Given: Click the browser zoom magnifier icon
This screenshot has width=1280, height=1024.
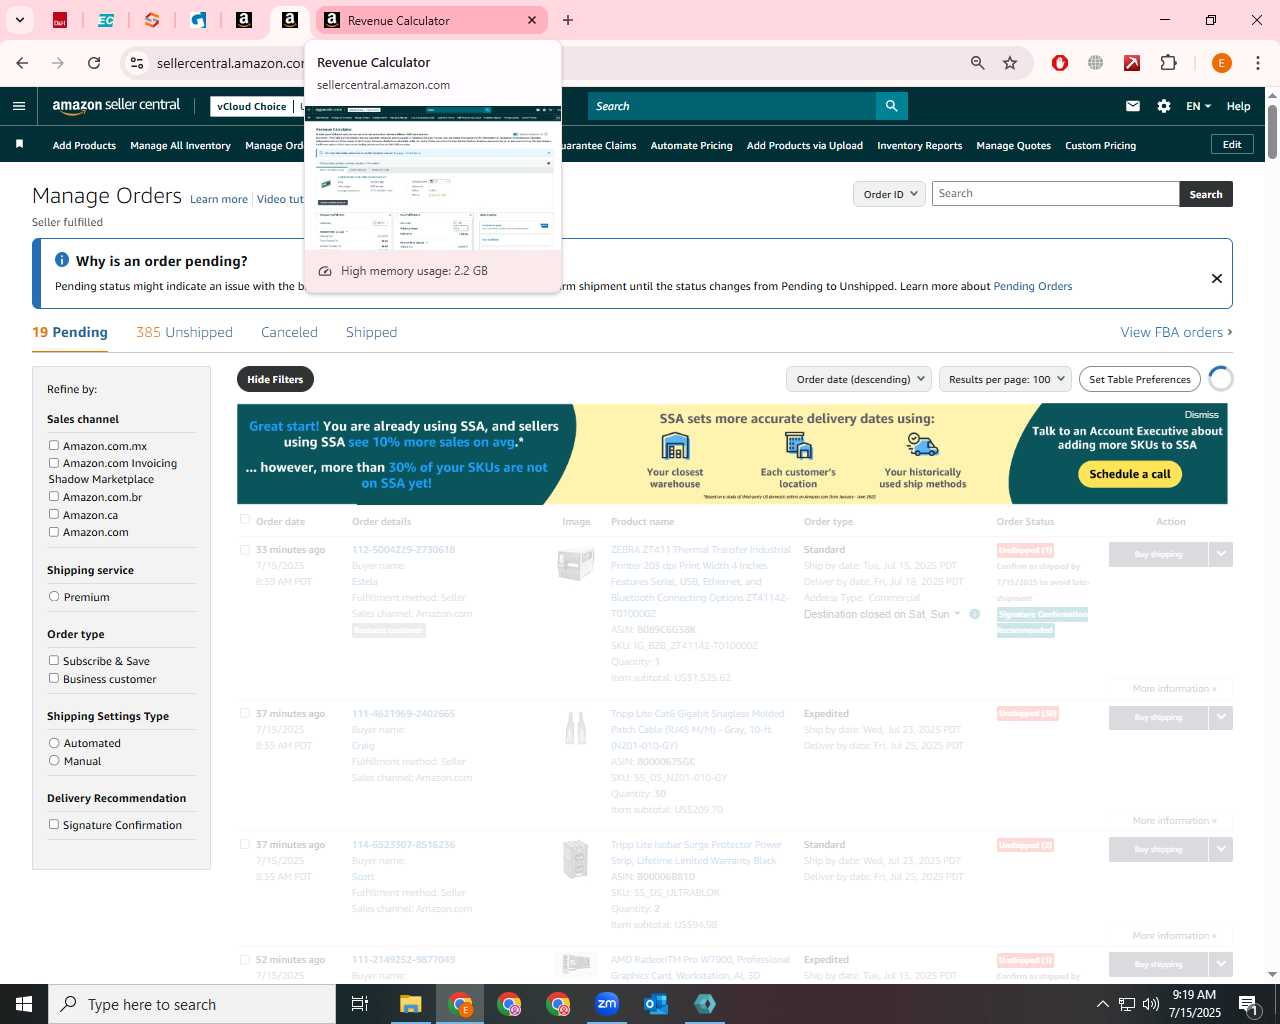Looking at the screenshot, I should point(977,63).
